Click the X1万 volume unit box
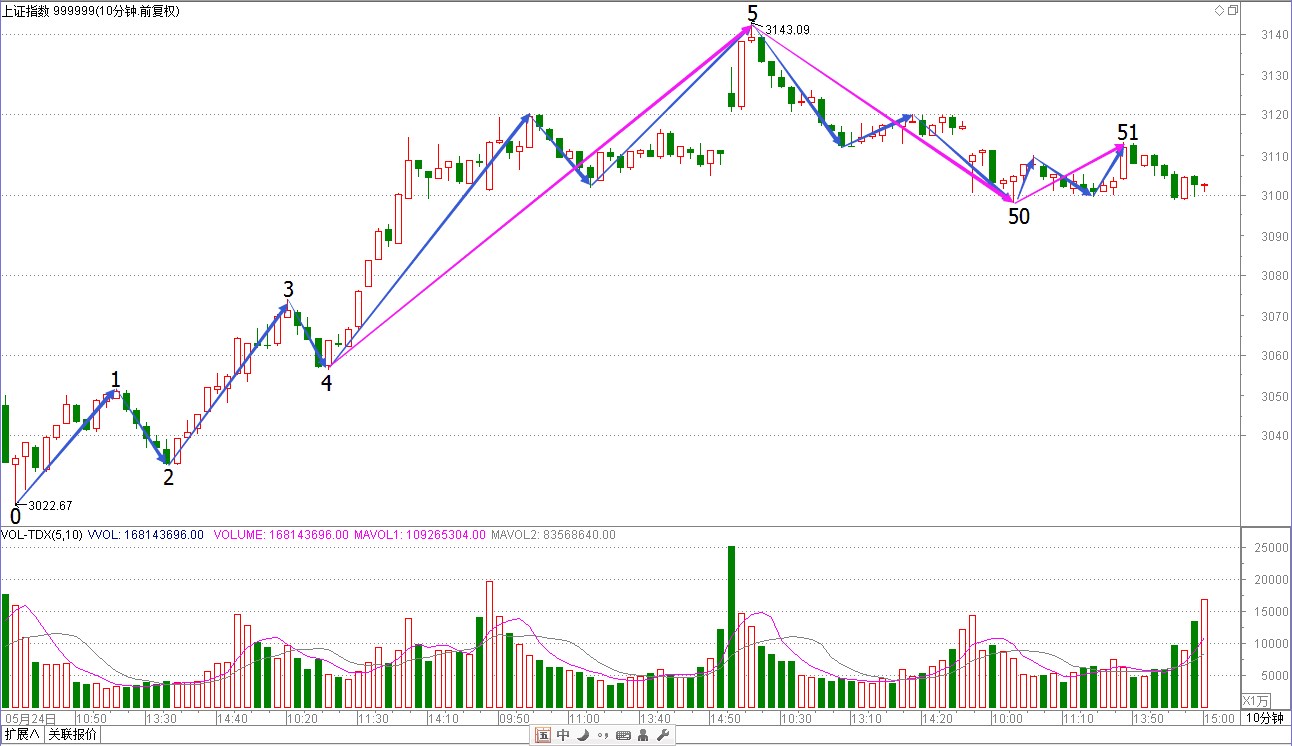 click(x=1255, y=701)
